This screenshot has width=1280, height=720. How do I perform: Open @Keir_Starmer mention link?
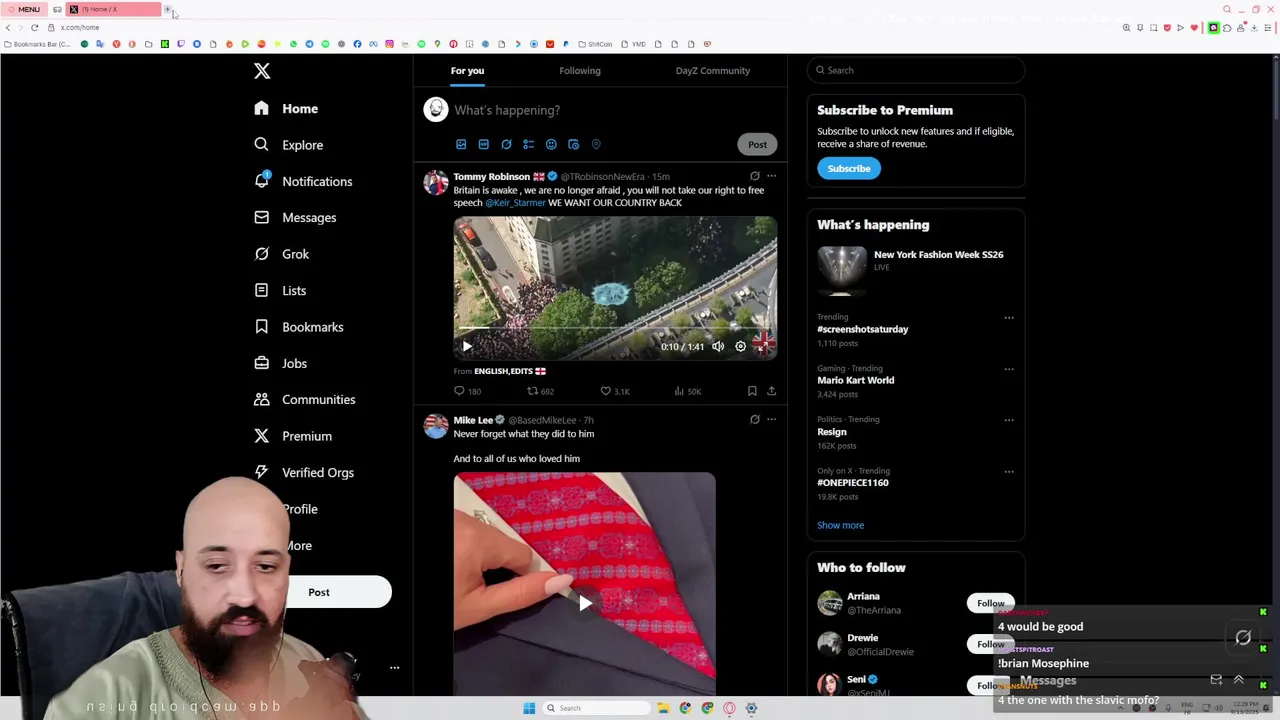click(515, 203)
